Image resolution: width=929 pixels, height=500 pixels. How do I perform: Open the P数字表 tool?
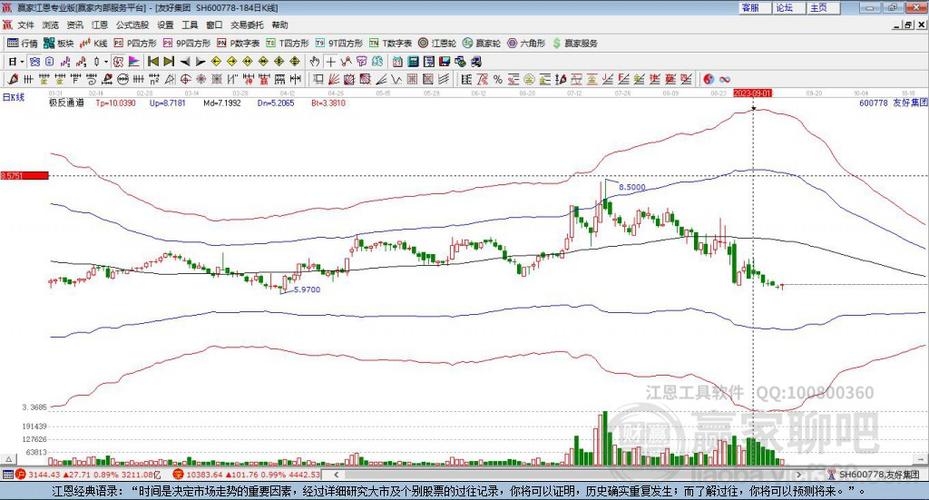tap(238, 43)
